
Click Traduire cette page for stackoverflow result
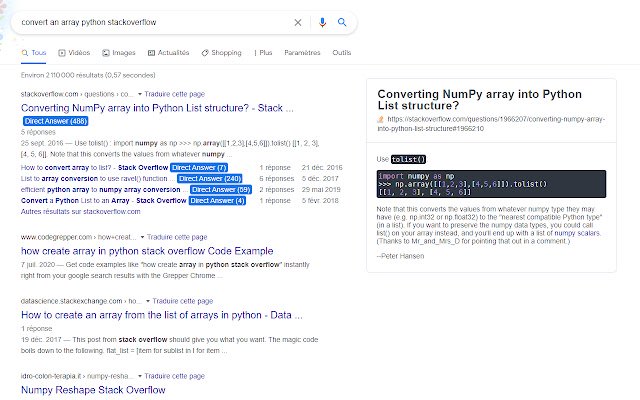(174, 94)
